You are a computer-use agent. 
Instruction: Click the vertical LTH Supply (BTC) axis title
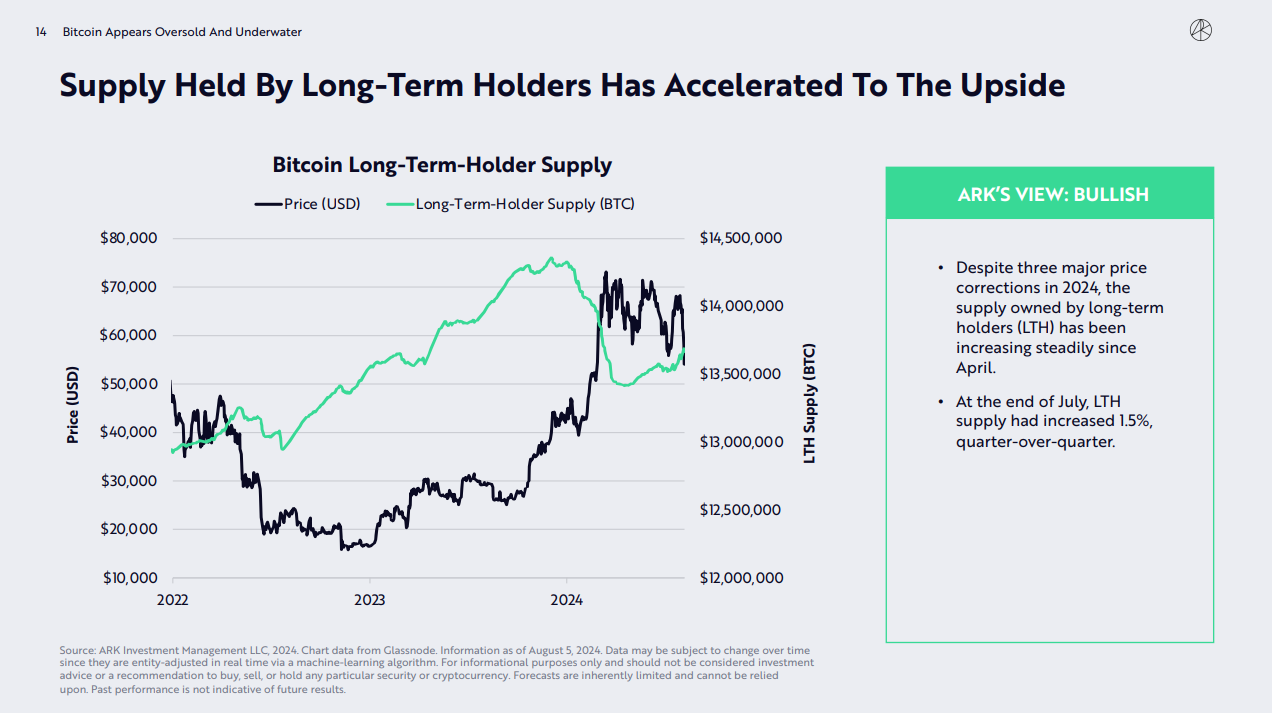[810, 404]
